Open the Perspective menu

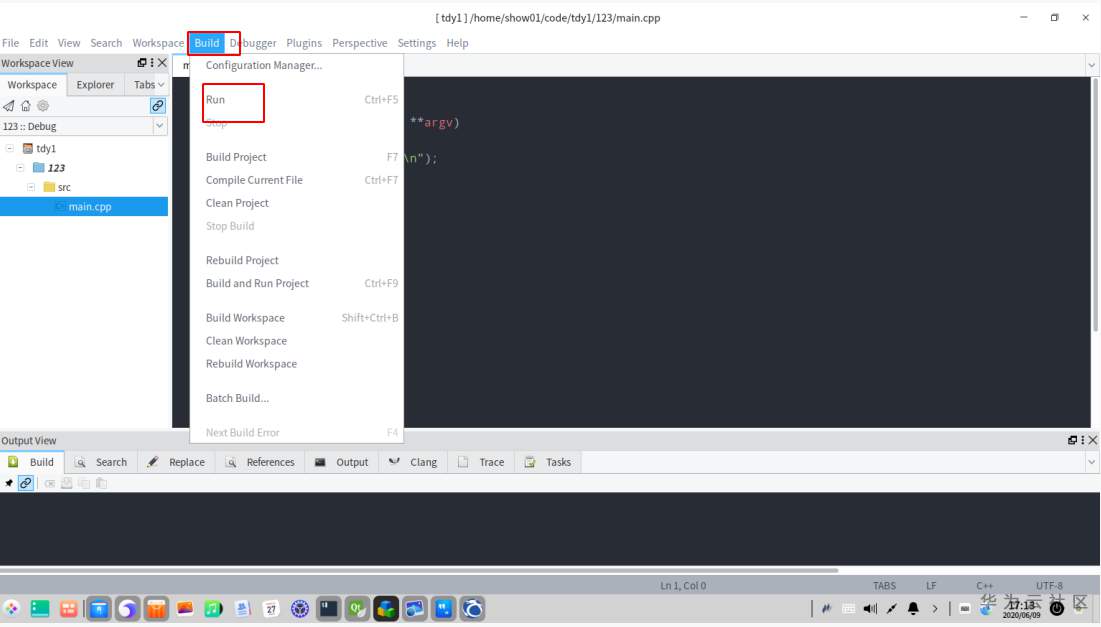[x=360, y=43]
